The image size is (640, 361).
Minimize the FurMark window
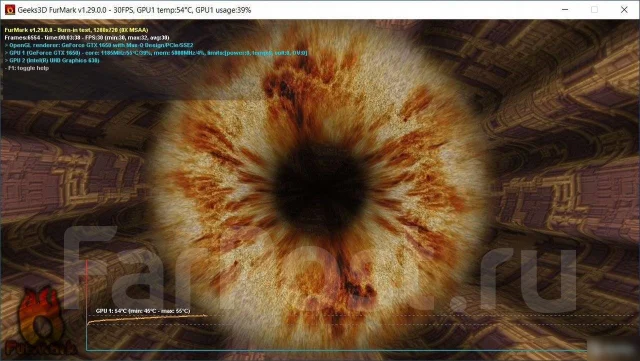565,10
